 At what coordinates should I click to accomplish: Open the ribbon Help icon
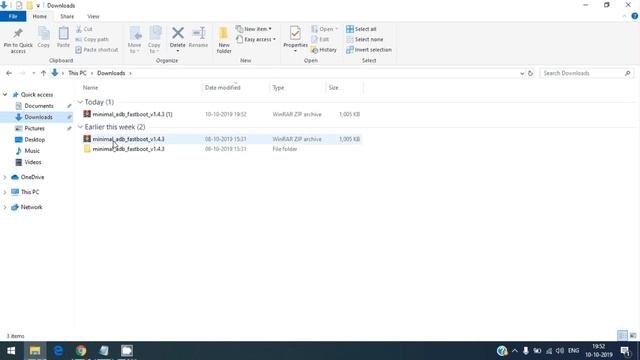[x=634, y=16]
